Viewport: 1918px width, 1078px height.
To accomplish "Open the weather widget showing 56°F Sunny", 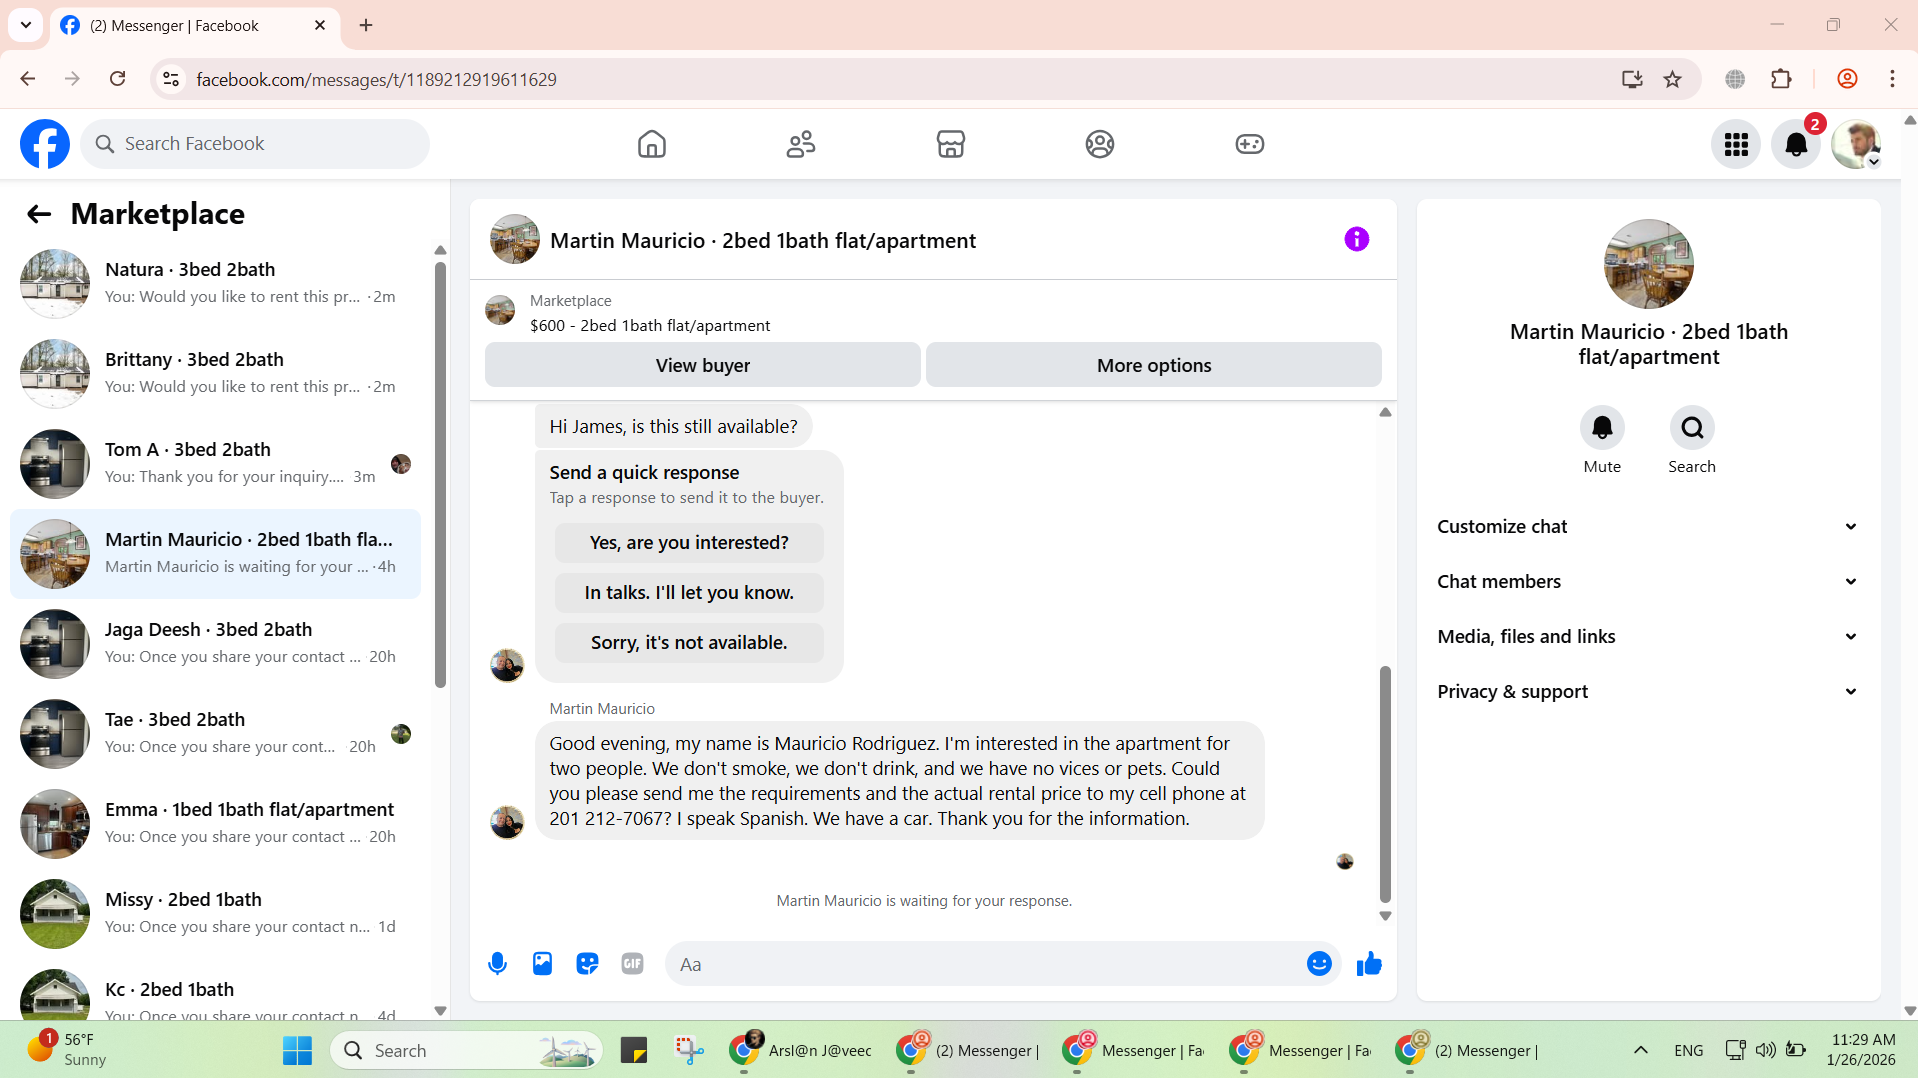I will point(68,1050).
